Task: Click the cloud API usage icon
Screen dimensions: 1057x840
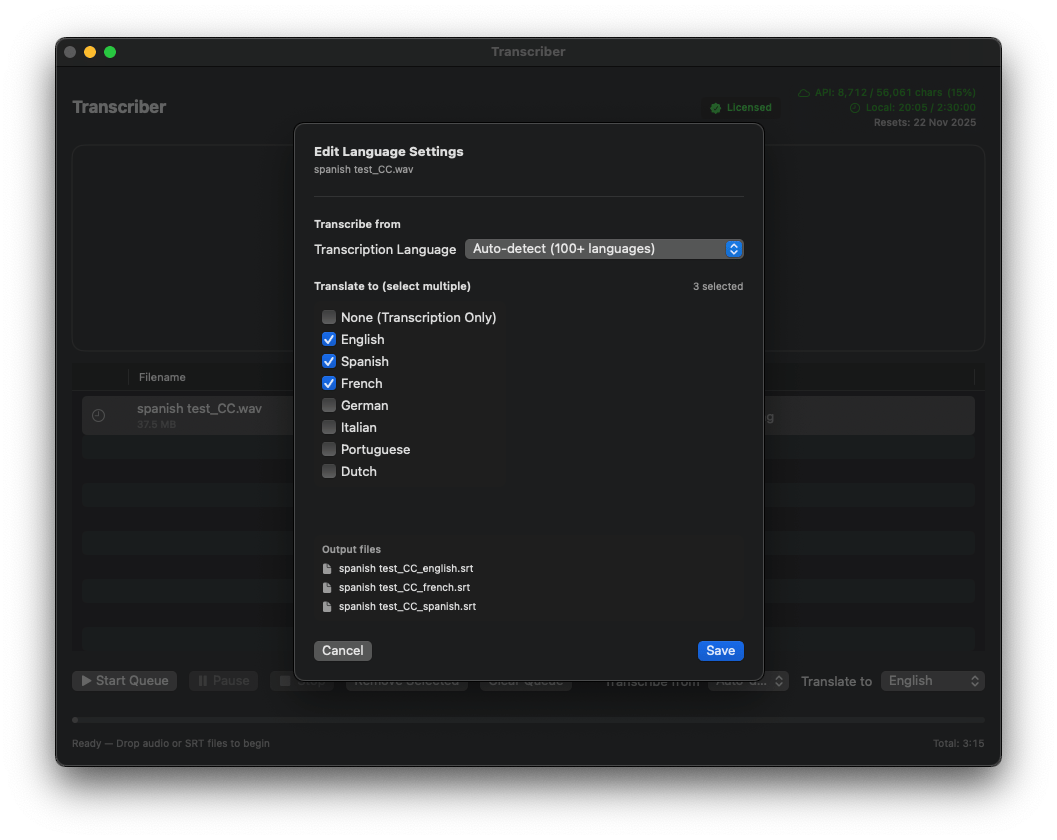Action: tap(804, 93)
